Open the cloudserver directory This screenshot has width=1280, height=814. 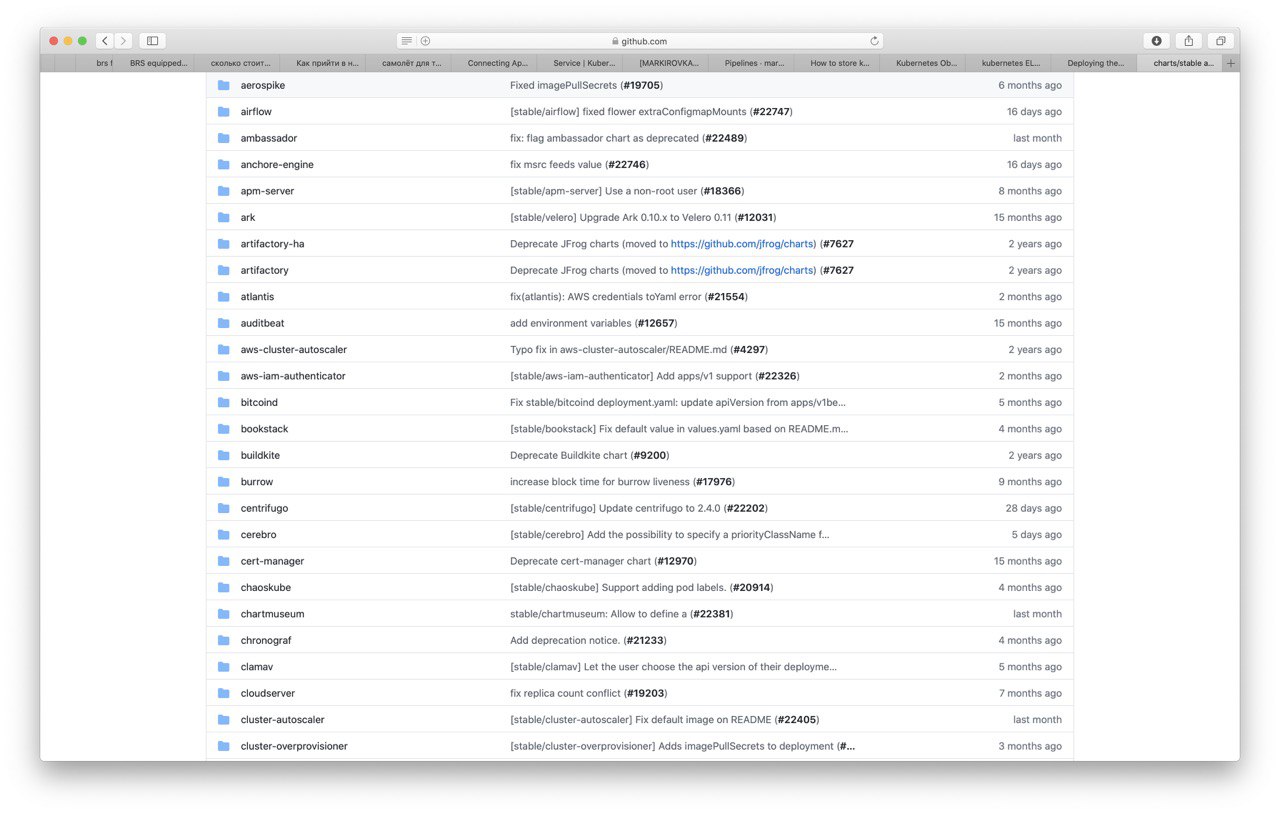click(268, 693)
